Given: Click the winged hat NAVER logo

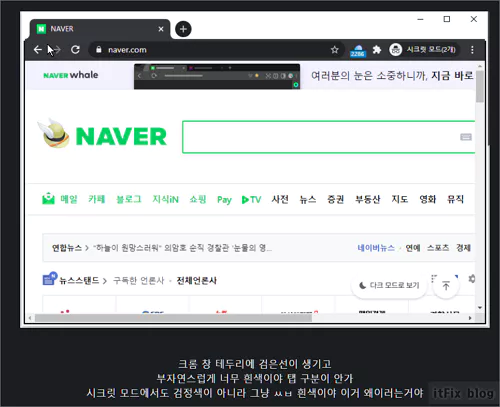Looking at the screenshot, I should (53, 133).
